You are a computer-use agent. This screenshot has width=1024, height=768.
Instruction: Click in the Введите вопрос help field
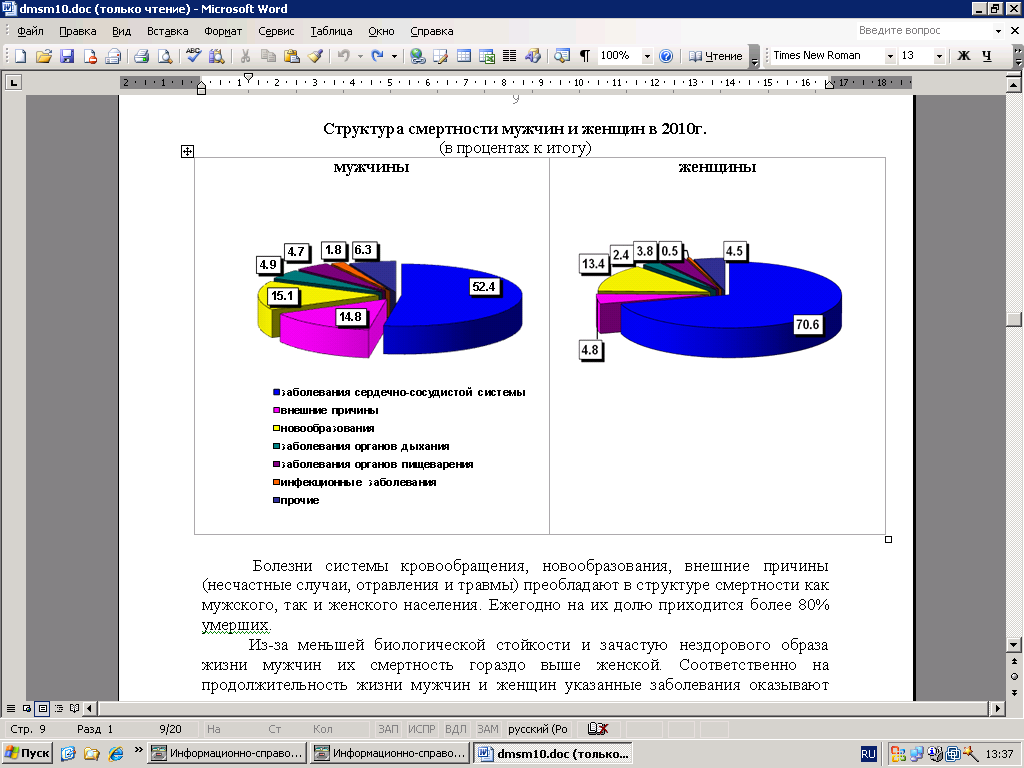click(923, 31)
